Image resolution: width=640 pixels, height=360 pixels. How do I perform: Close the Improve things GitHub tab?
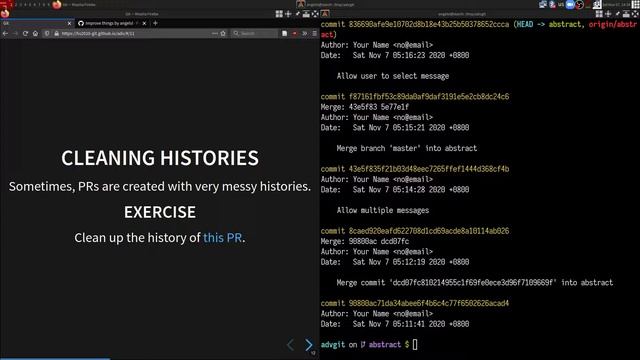point(144,23)
